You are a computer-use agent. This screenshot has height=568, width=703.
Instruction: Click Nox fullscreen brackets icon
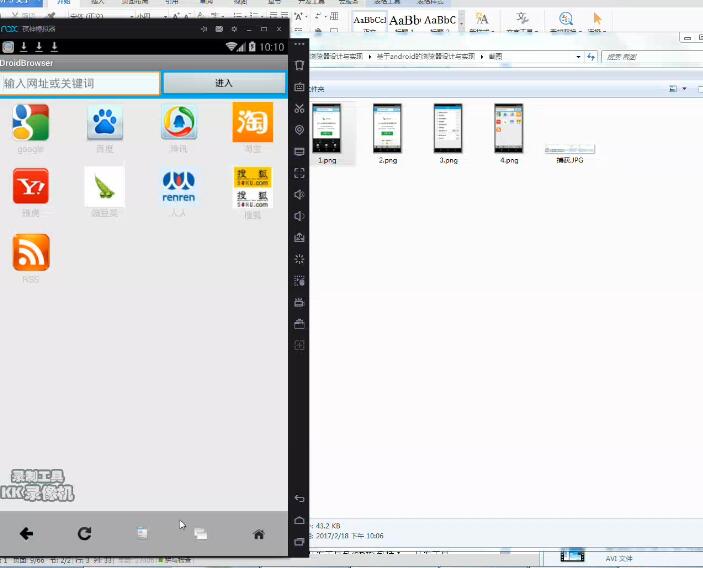pyautogui.click(x=299, y=173)
